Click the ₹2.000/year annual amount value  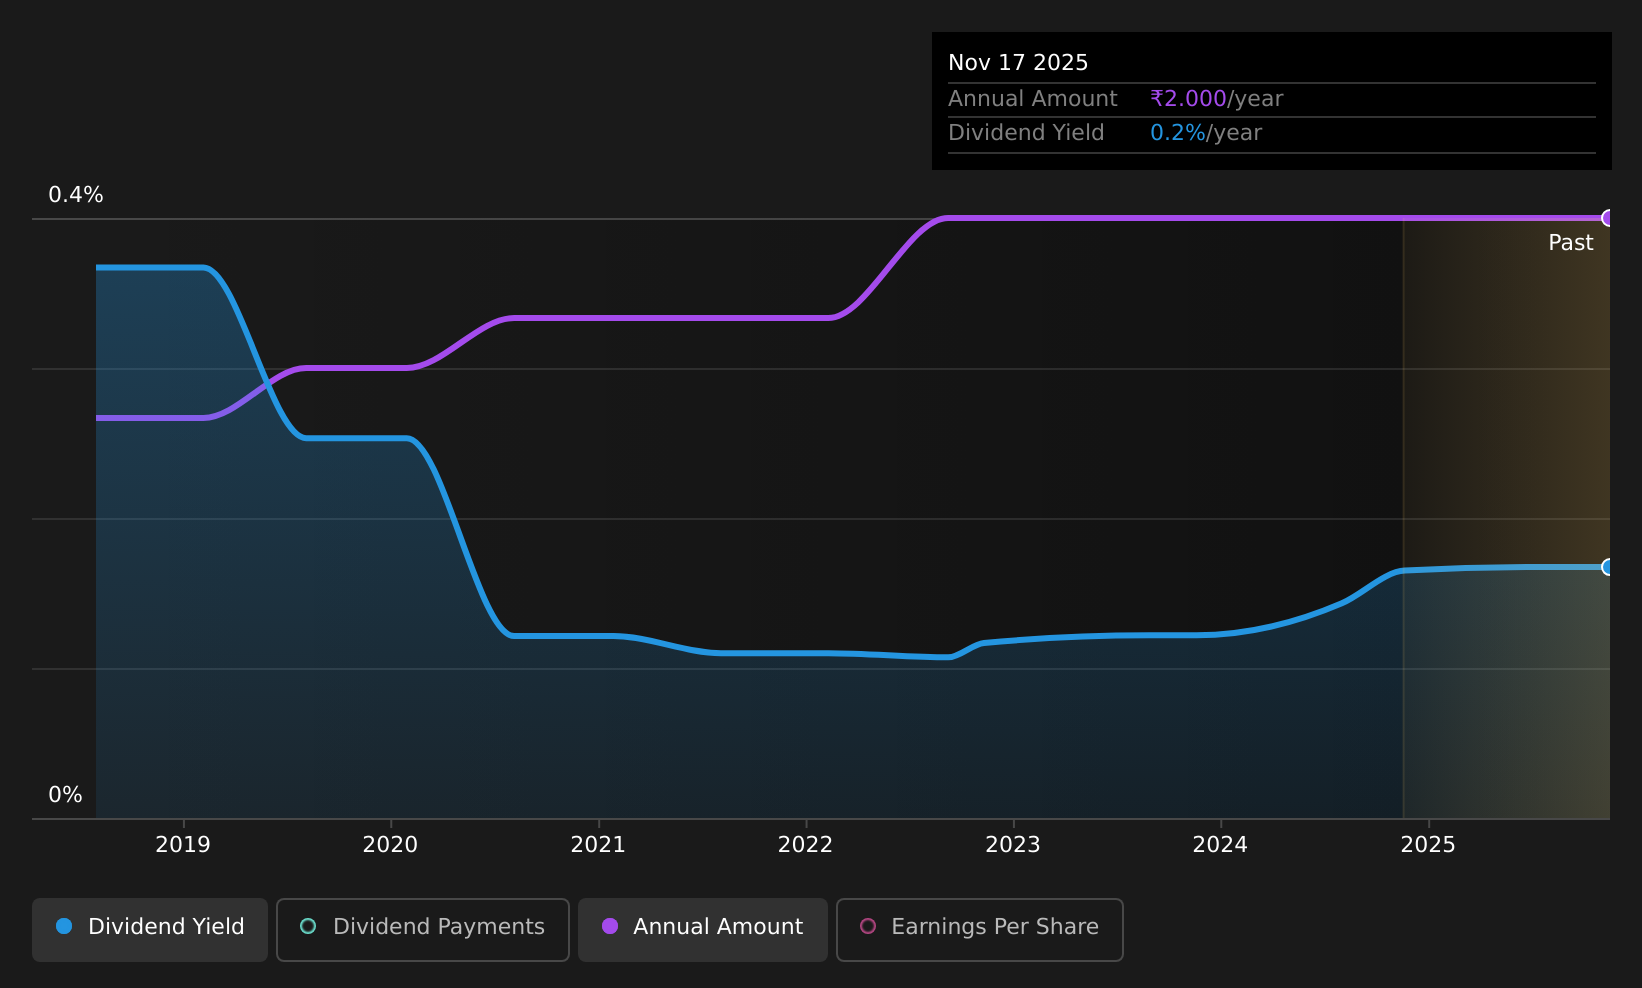point(1216,99)
